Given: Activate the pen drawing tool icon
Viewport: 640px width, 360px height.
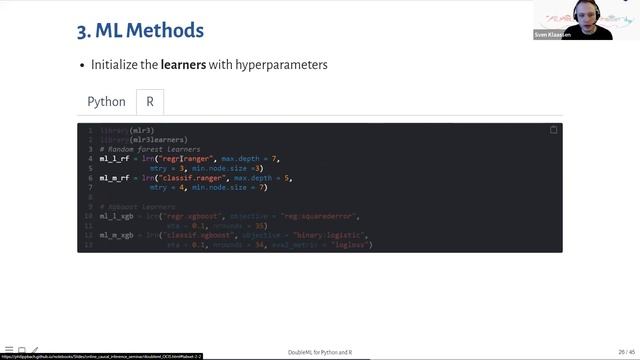Looking at the screenshot, I should (35, 350).
